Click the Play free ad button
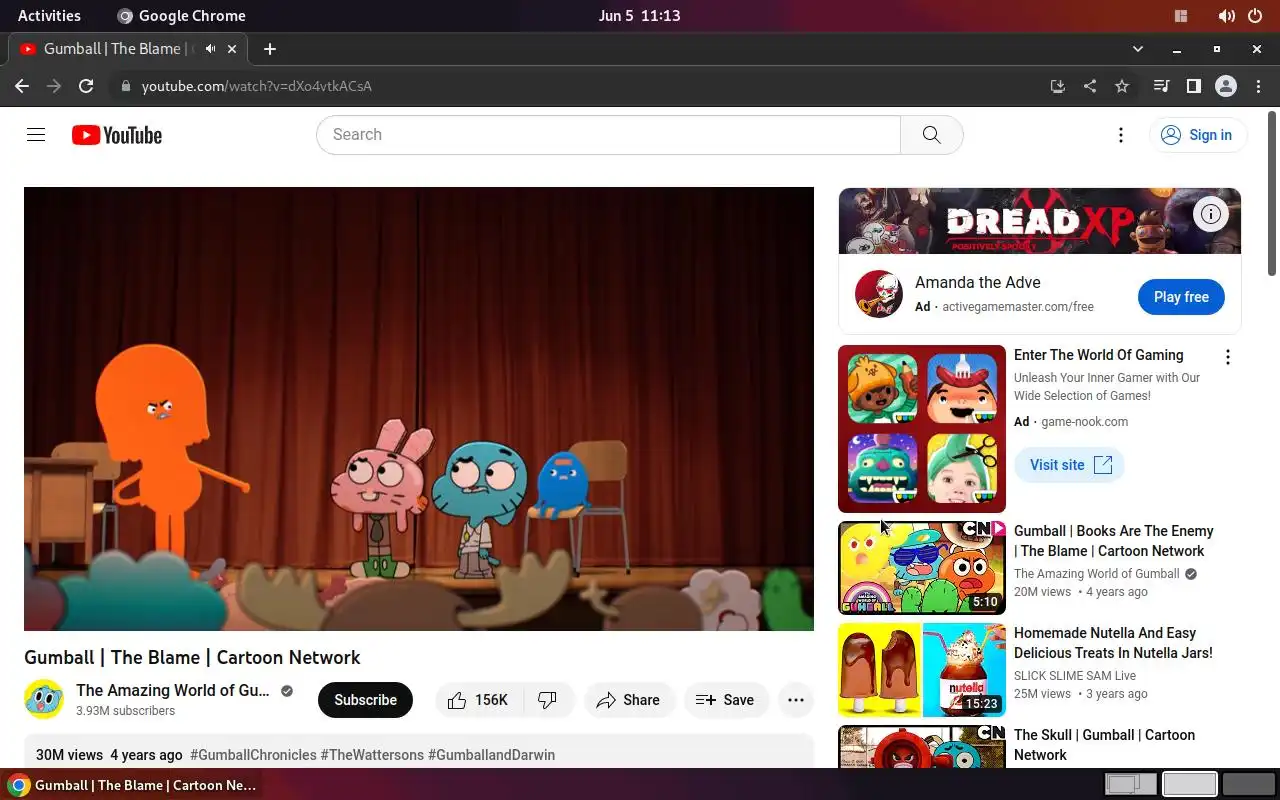 point(1181,297)
